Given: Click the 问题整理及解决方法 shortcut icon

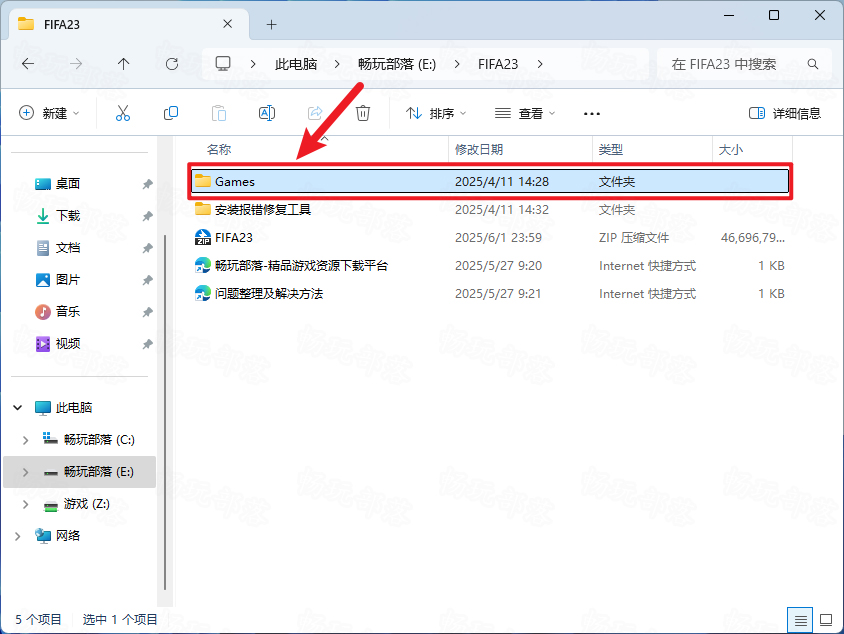Looking at the screenshot, I should 203,293.
